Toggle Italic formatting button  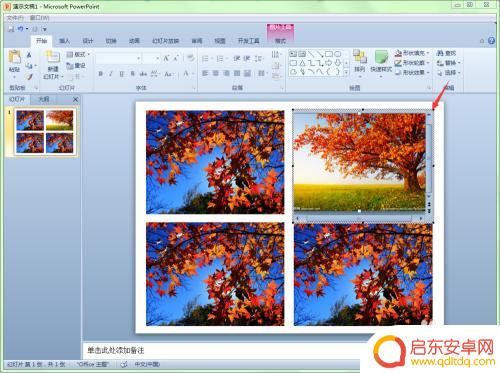tap(111, 74)
